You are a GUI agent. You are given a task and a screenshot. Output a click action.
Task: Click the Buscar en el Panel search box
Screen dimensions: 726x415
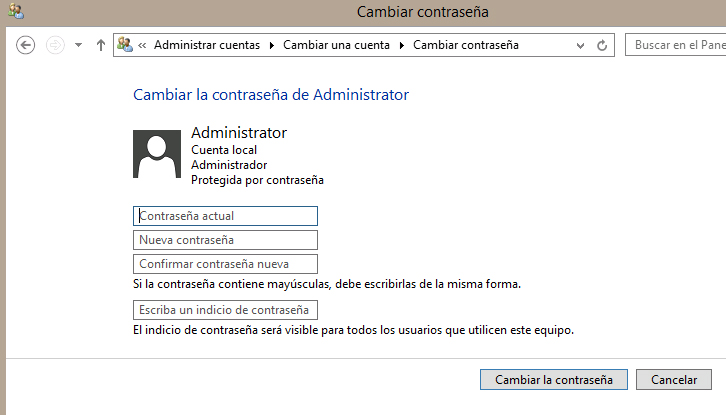[x=675, y=45]
